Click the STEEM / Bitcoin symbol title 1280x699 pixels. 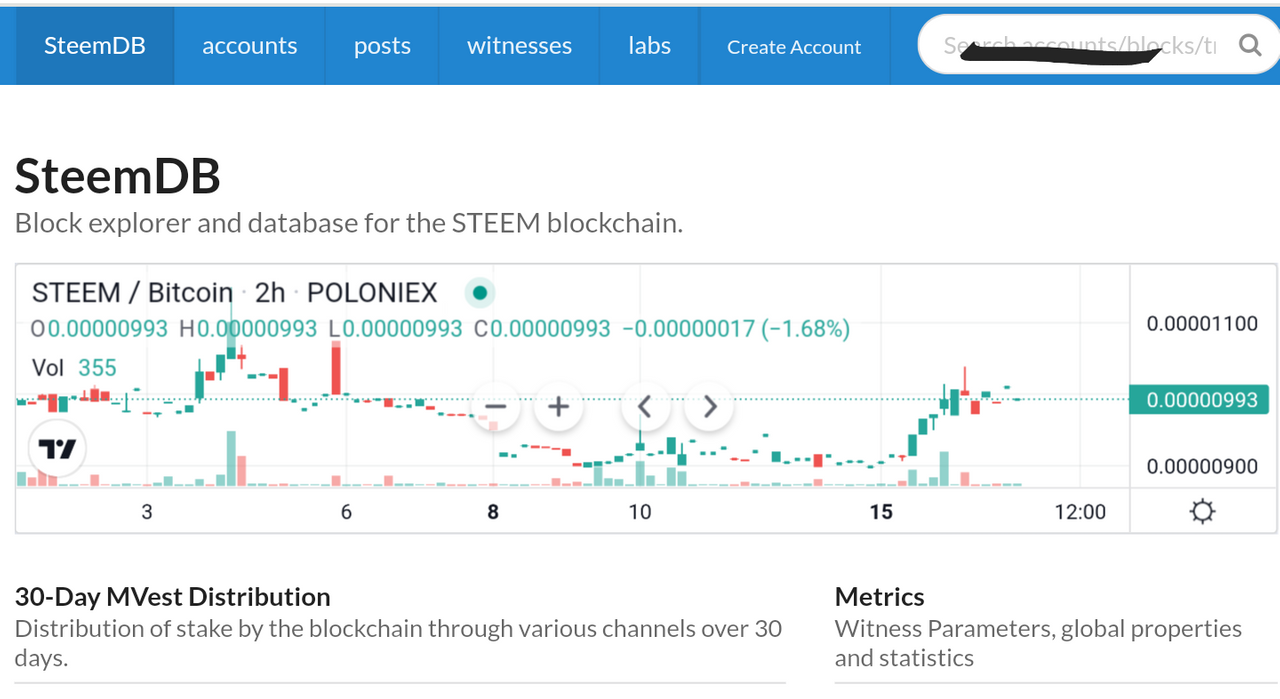[x=132, y=293]
